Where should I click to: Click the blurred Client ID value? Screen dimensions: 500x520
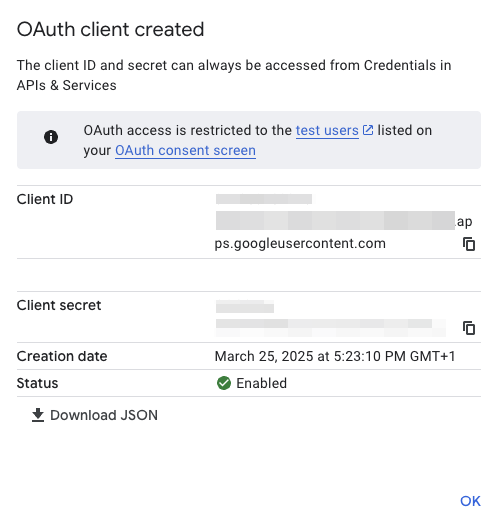click(x=335, y=212)
